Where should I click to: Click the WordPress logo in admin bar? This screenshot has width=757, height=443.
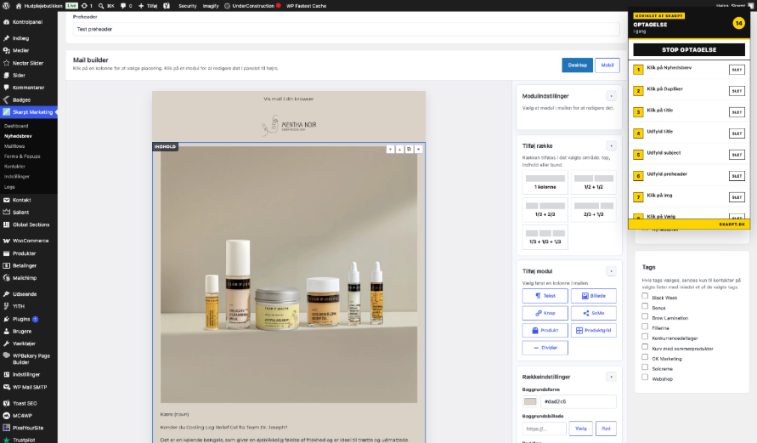pyautogui.click(x=6, y=6)
